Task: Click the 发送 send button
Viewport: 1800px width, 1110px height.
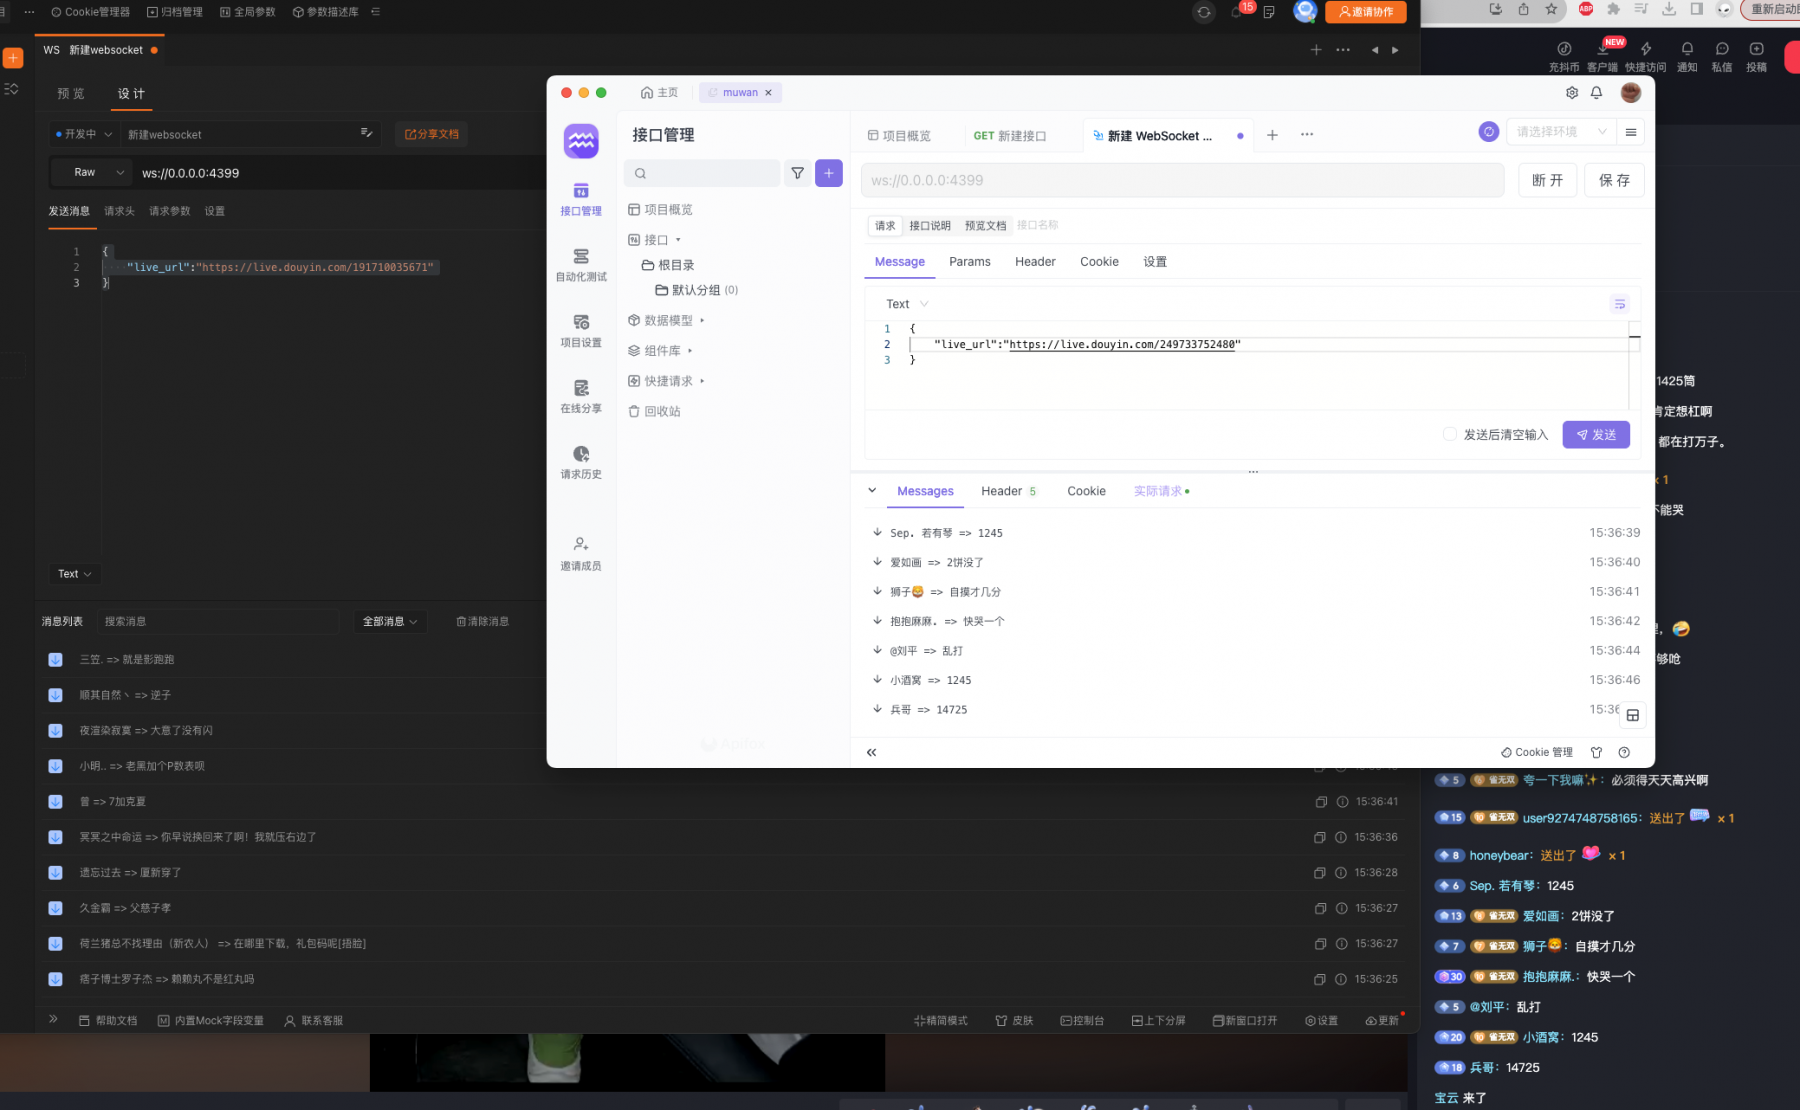Action: pos(1596,434)
